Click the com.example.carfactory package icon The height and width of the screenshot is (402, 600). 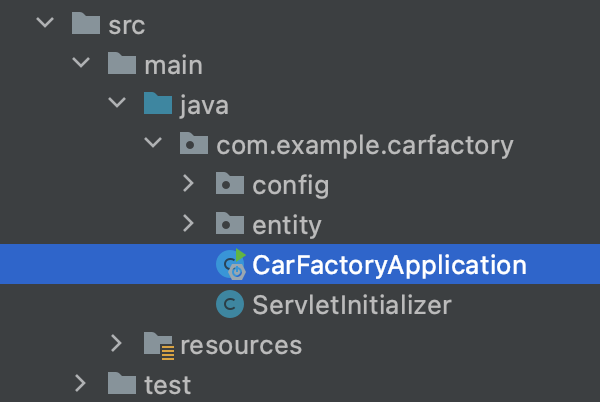click(x=194, y=143)
